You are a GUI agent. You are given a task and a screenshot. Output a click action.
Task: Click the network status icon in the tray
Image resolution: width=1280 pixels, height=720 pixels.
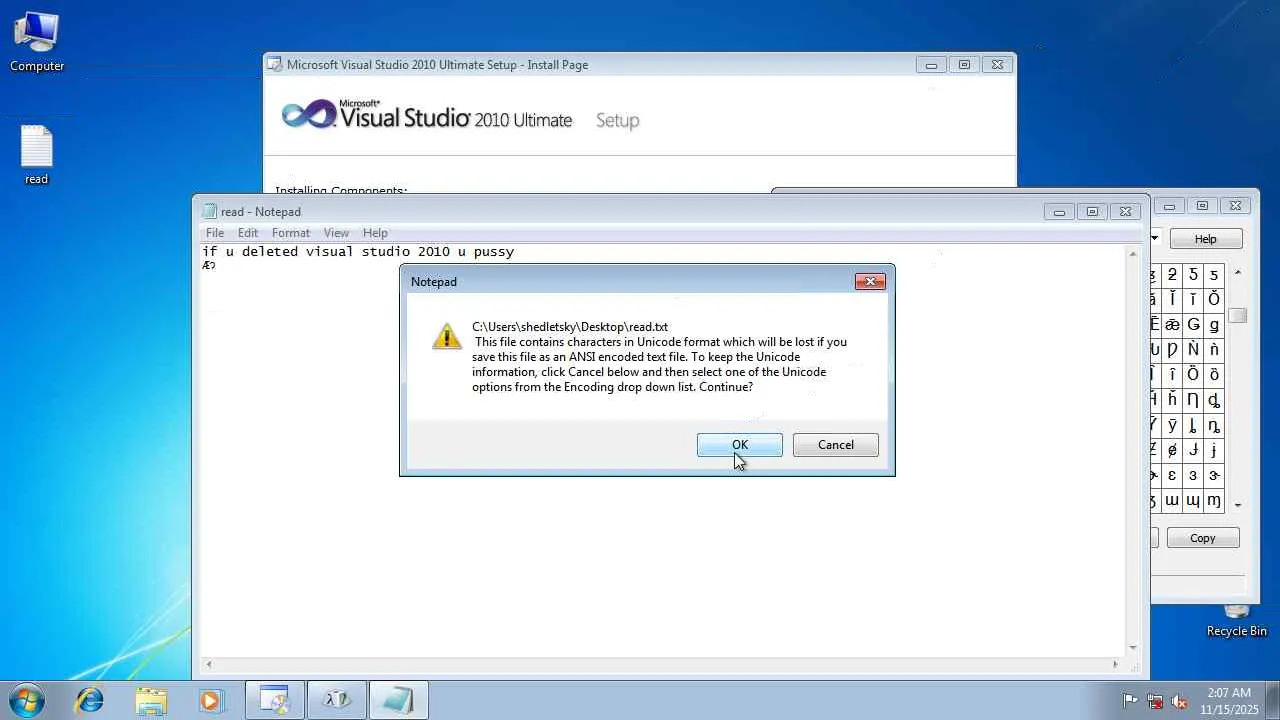pos(1155,701)
